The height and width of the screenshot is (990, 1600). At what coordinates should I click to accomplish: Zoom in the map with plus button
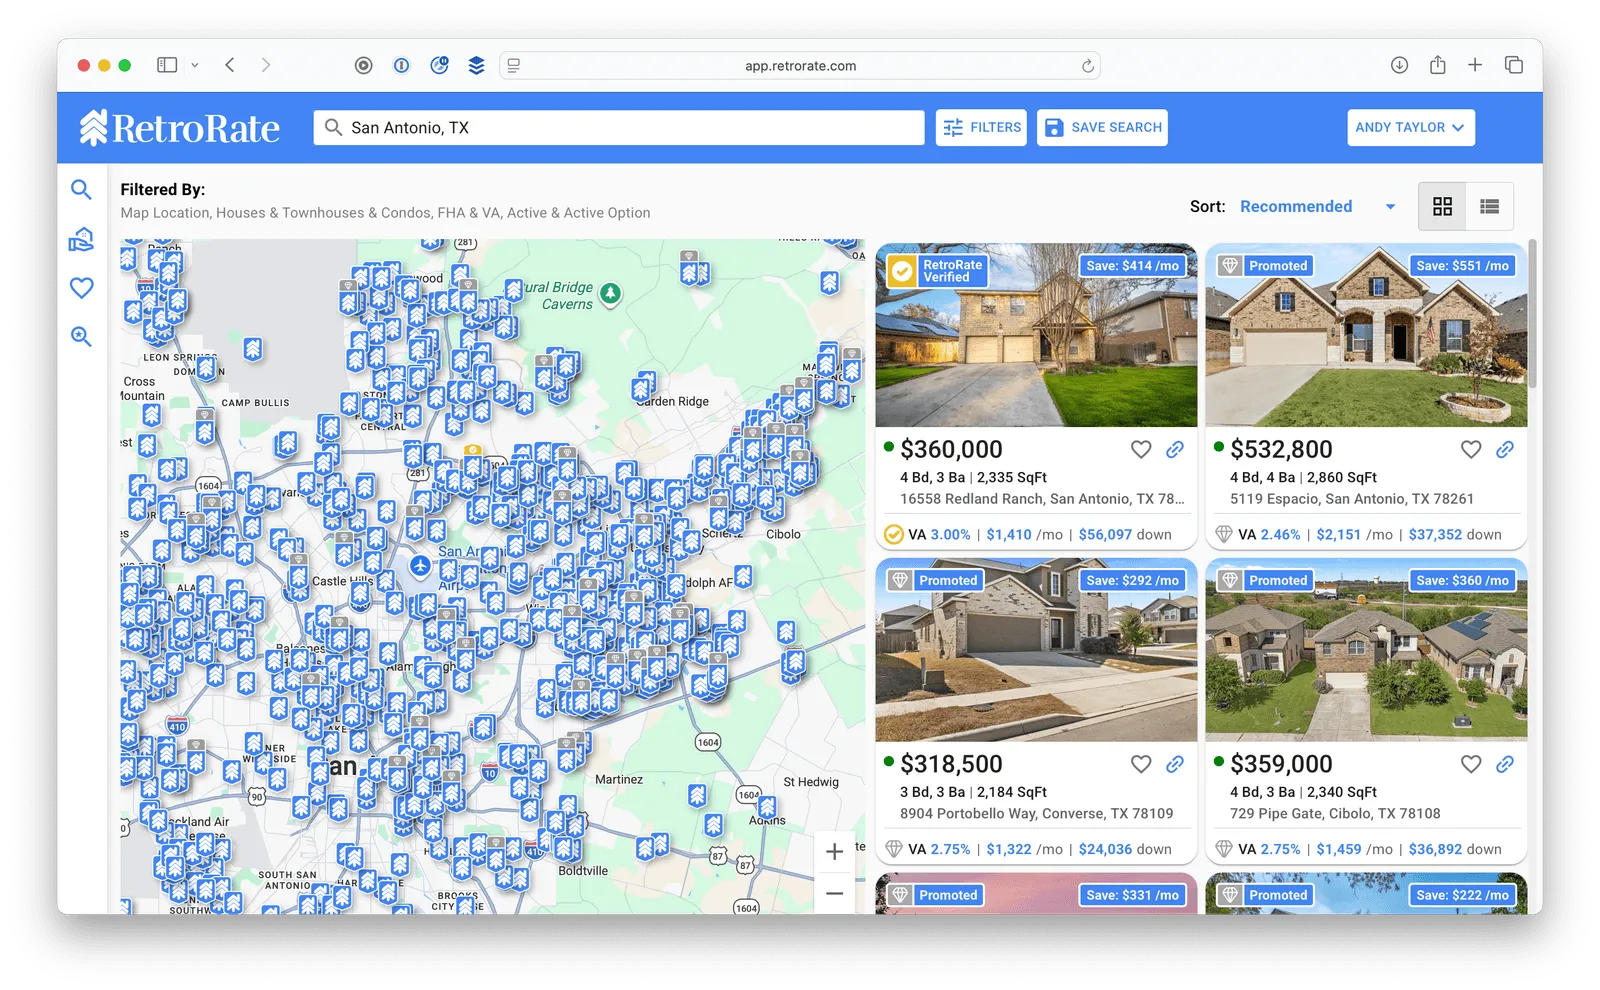pos(835,852)
